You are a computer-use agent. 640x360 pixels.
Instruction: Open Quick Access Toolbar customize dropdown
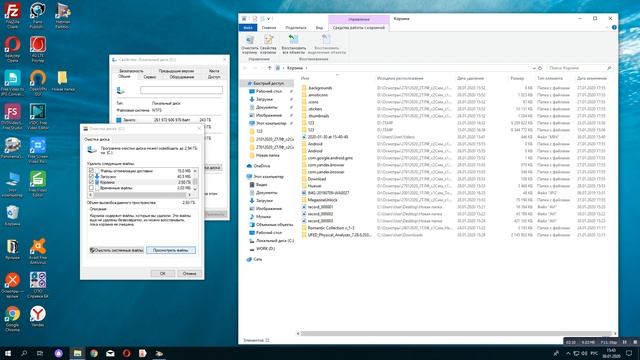pos(269,19)
